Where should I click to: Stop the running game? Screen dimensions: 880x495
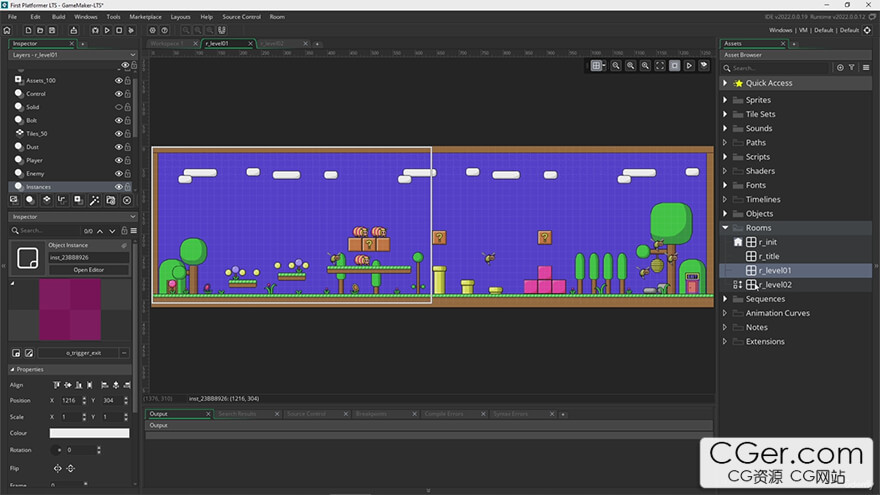coord(119,30)
